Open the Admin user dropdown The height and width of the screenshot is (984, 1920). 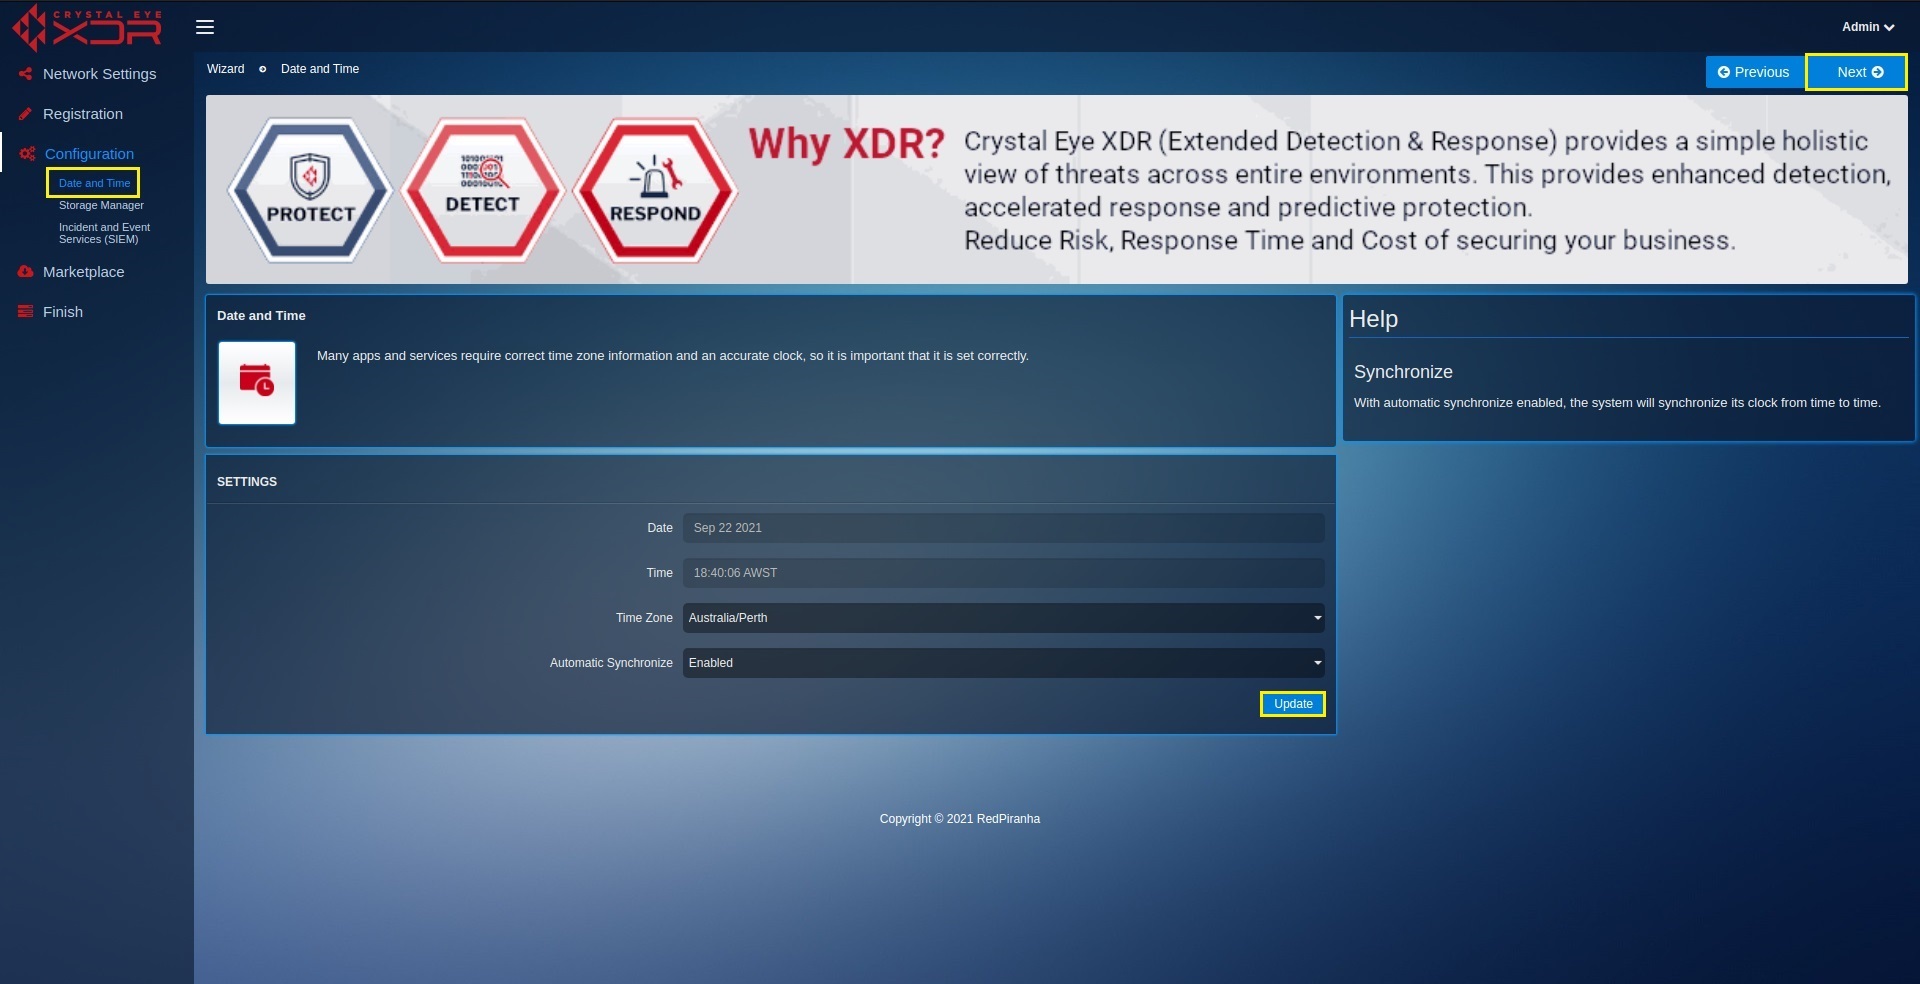point(1867,27)
